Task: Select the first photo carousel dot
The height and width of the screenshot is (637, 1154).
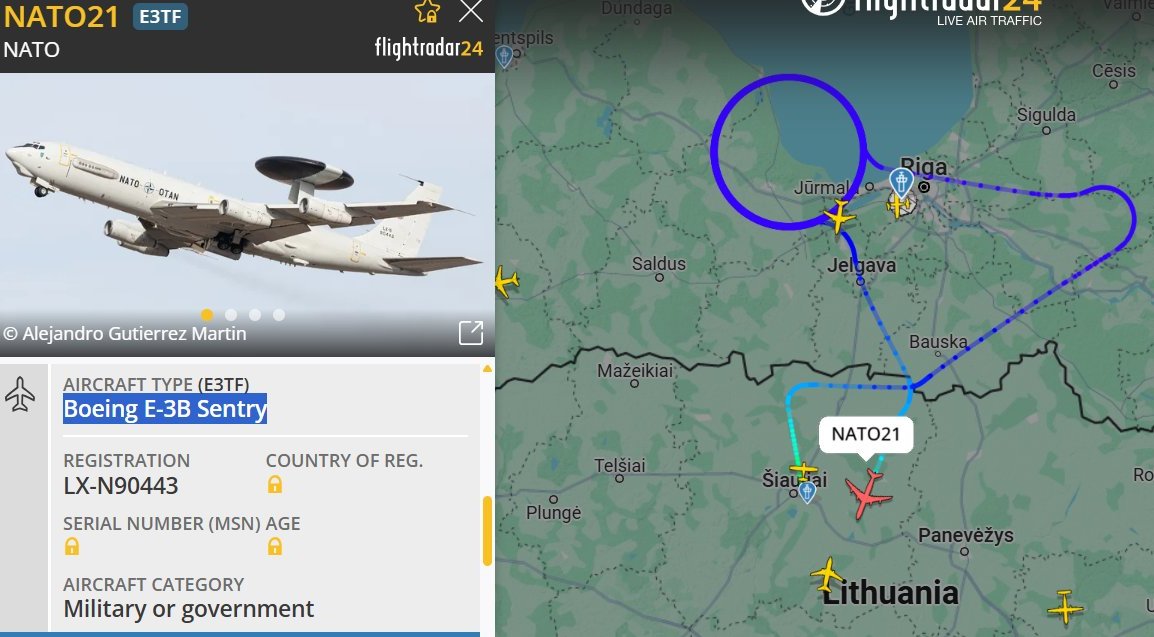Action: [207, 315]
